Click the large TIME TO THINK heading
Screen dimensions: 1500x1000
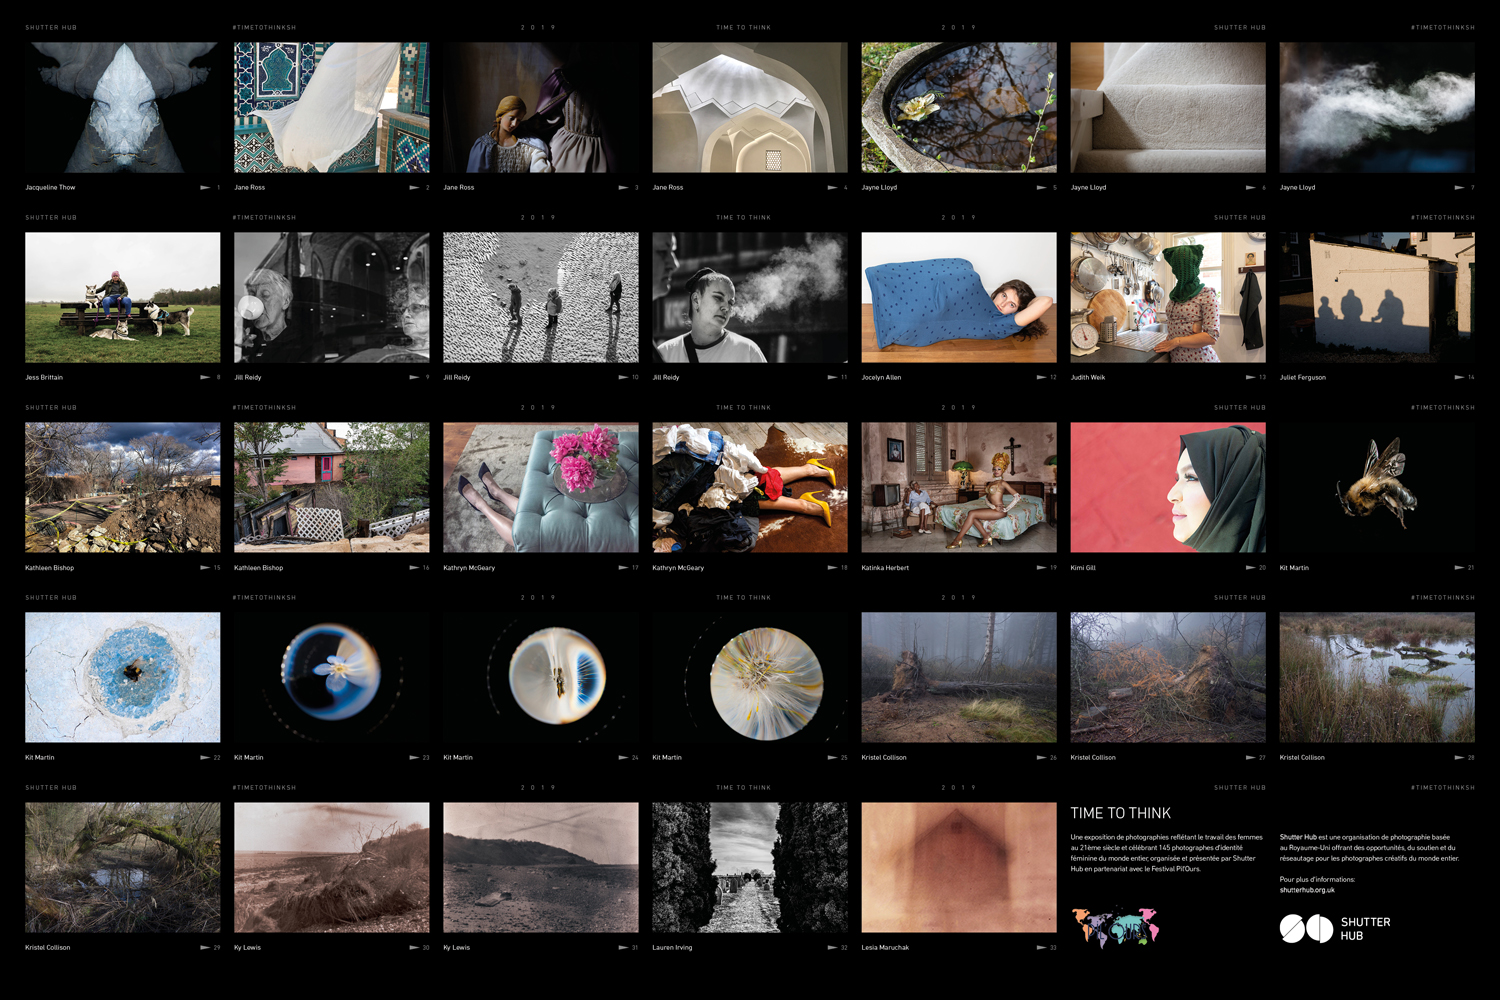[1120, 814]
